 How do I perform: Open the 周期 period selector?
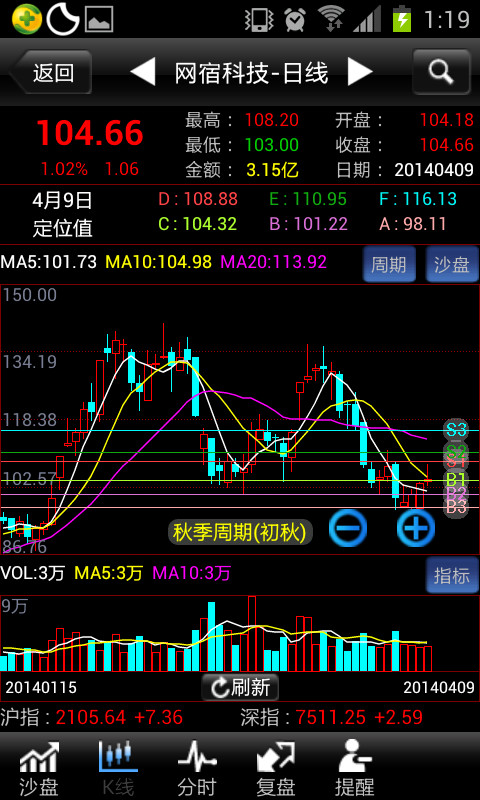click(x=389, y=264)
